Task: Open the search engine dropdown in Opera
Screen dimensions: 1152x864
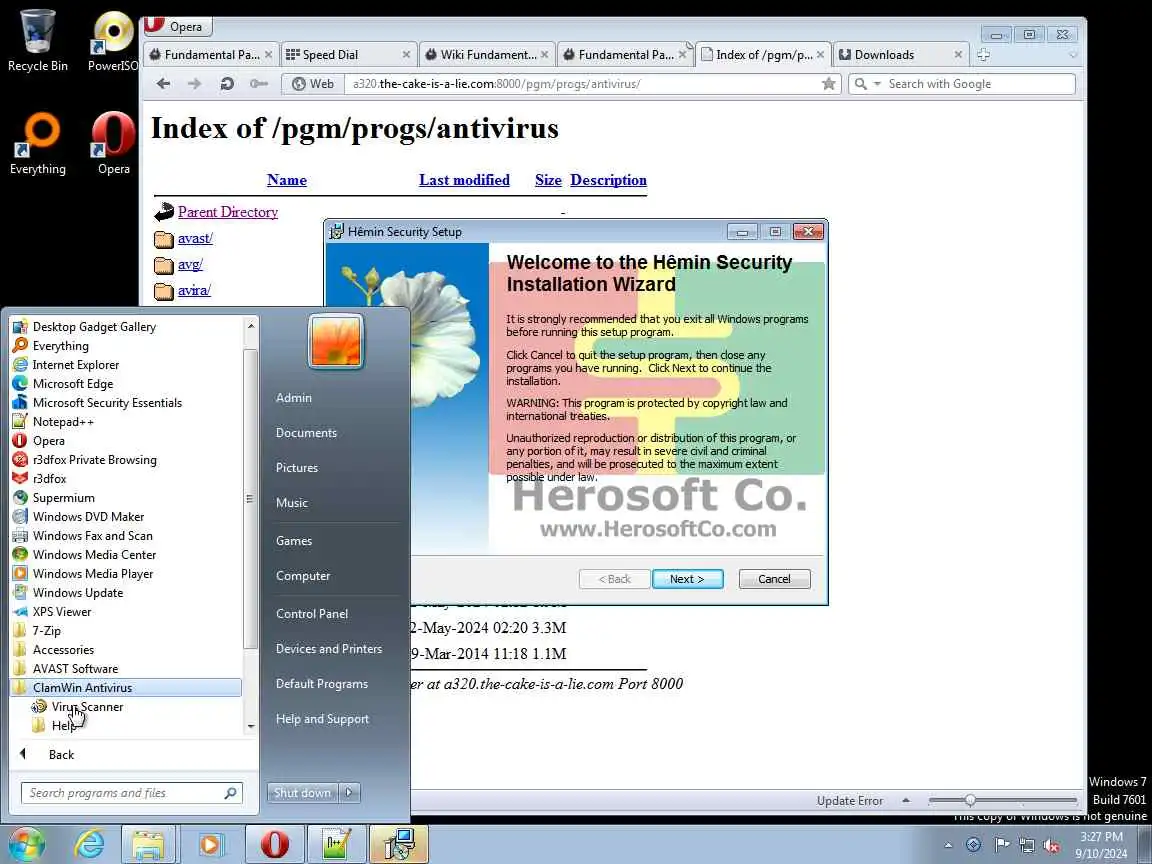Action: 876,84
